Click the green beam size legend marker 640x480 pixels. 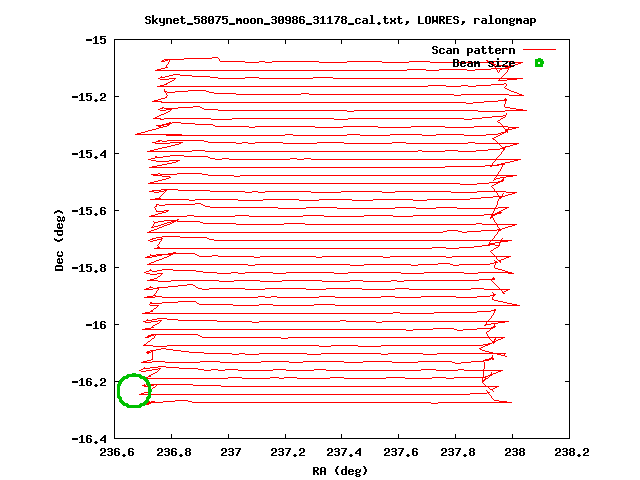point(539,63)
